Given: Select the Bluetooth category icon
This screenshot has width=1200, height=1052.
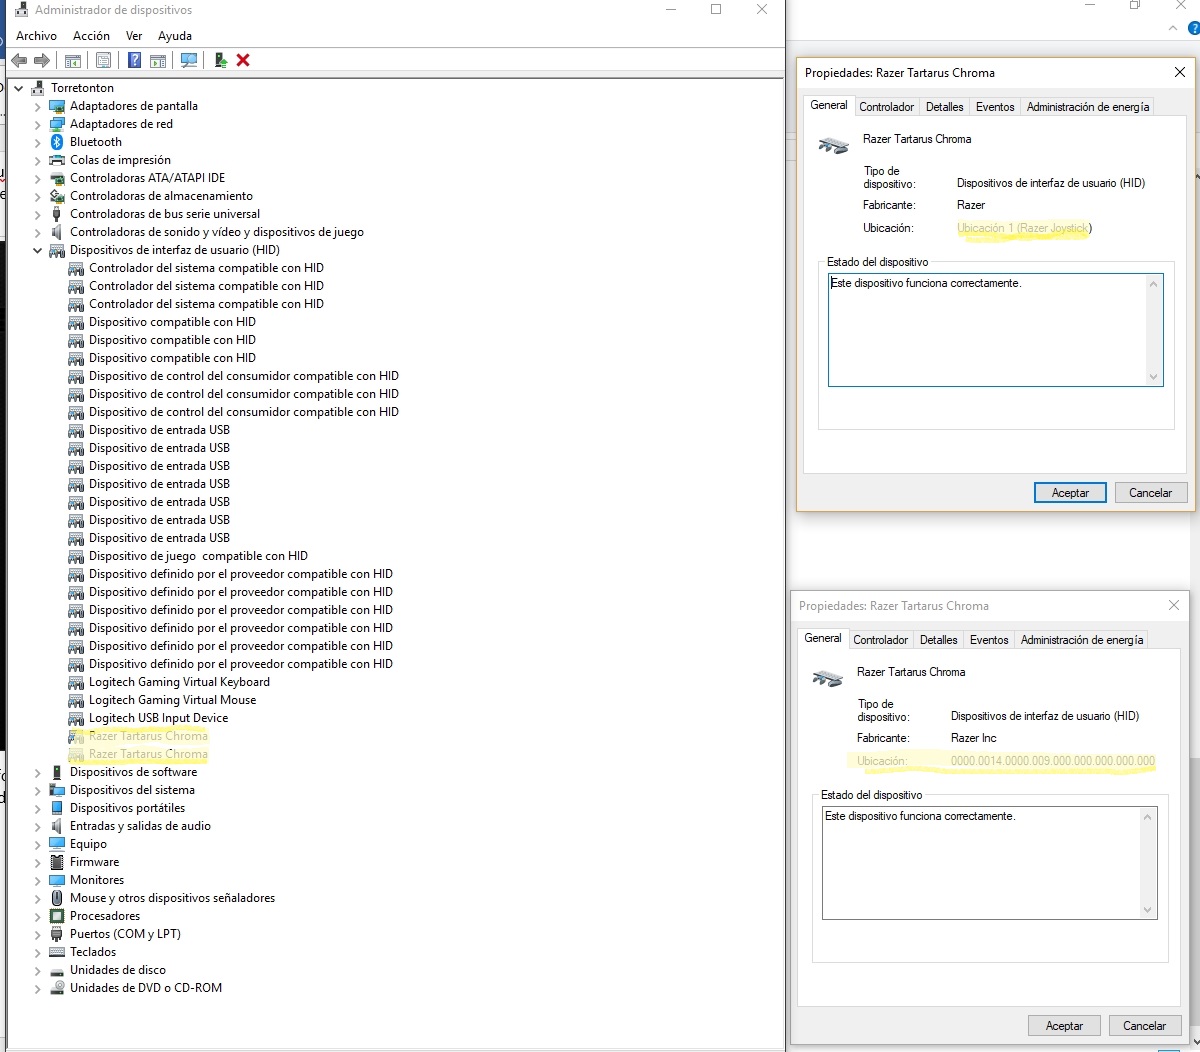Looking at the screenshot, I should (57, 142).
